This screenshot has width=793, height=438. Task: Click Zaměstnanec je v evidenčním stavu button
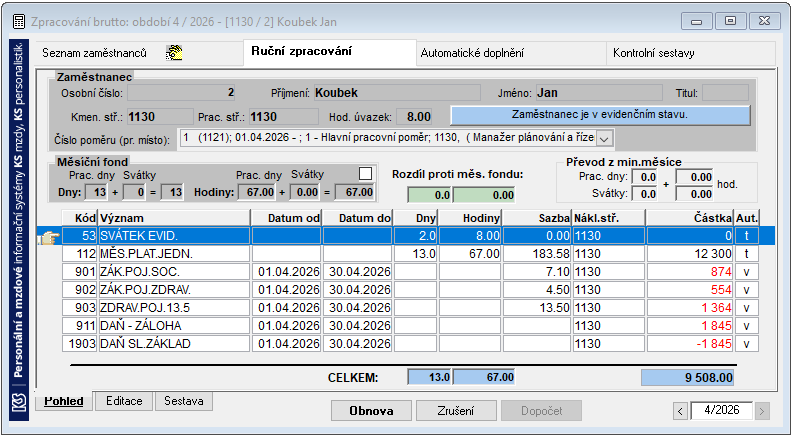tap(600, 115)
